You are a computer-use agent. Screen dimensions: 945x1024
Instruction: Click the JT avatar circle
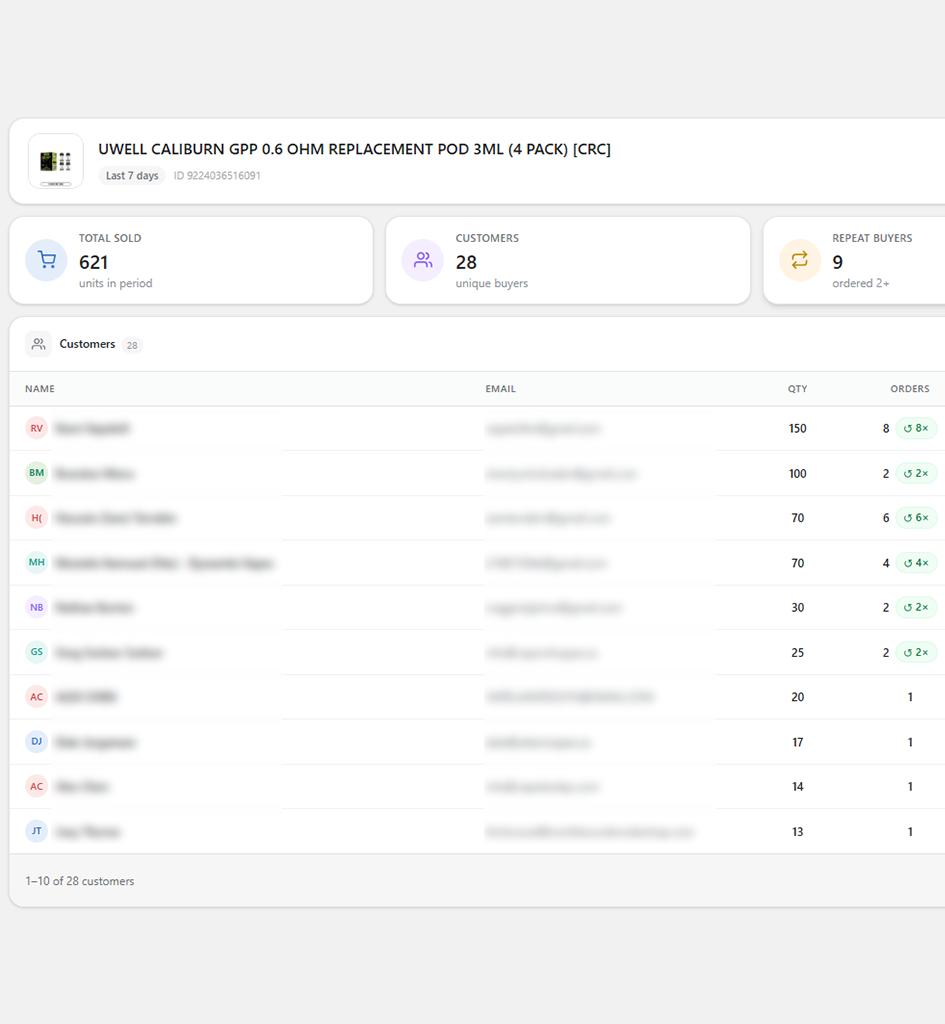pos(37,831)
